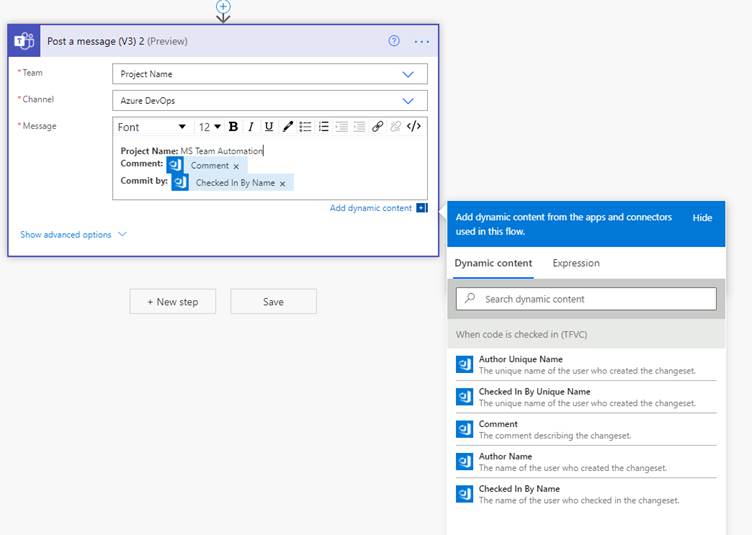Click the remove link icon
The width and height of the screenshot is (752, 535).
pyautogui.click(x=395, y=127)
